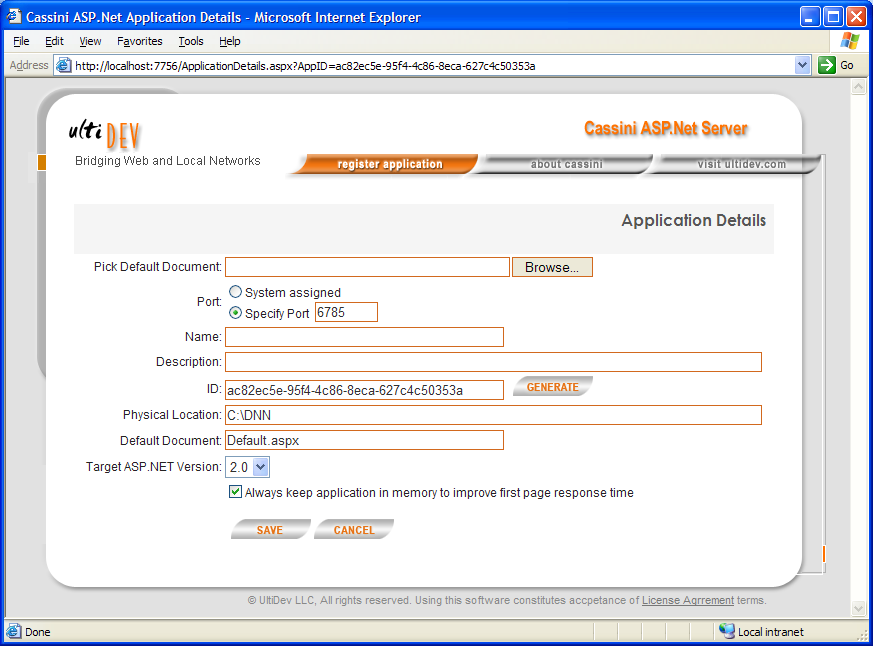Click the port number field showing 6785
This screenshot has width=873, height=646.
(346, 312)
